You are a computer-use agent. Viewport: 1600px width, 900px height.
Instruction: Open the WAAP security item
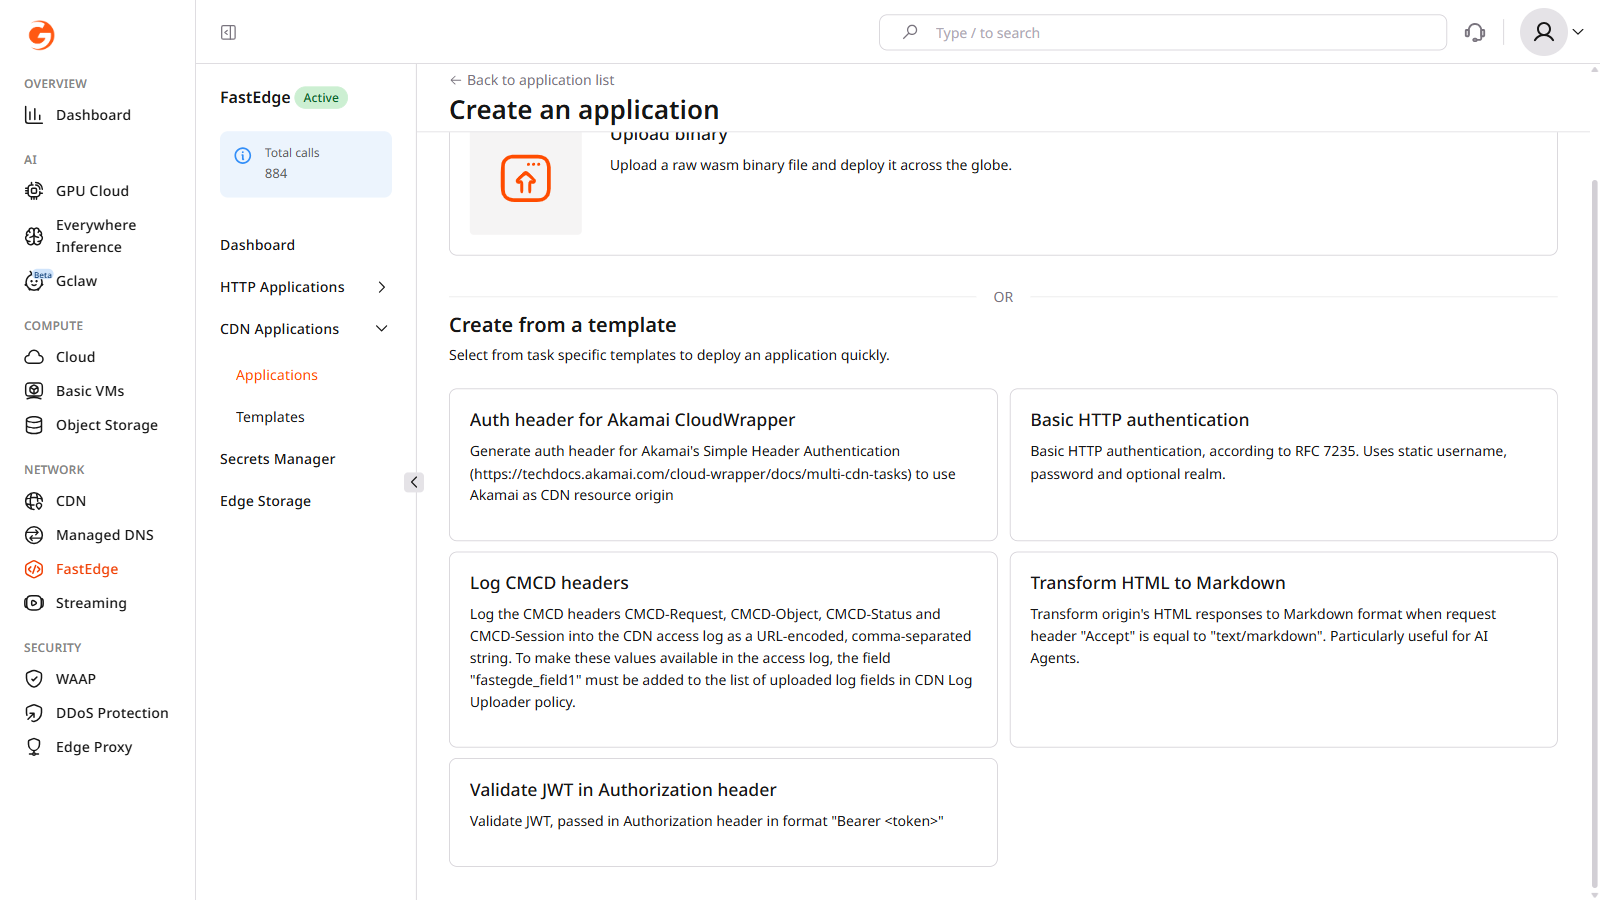click(x=76, y=679)
